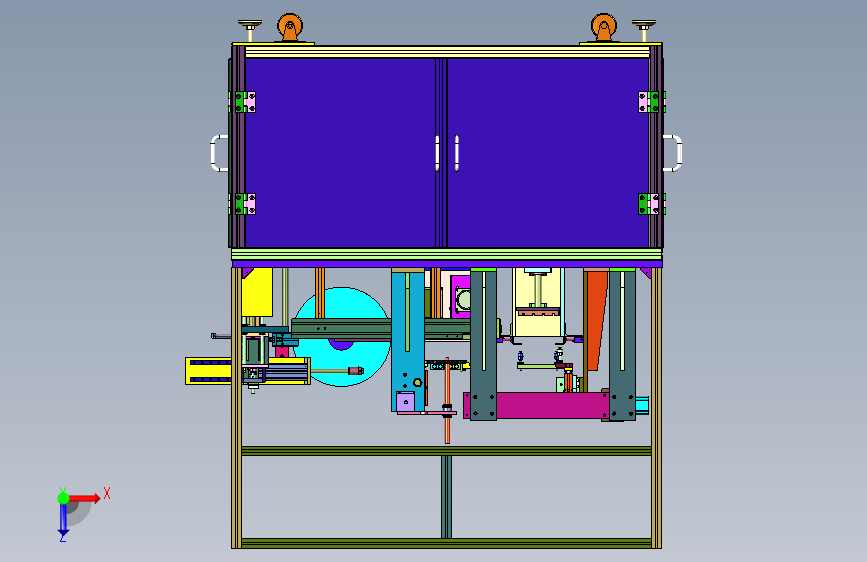Pick the left door's white pull handle

click(437, 153)
